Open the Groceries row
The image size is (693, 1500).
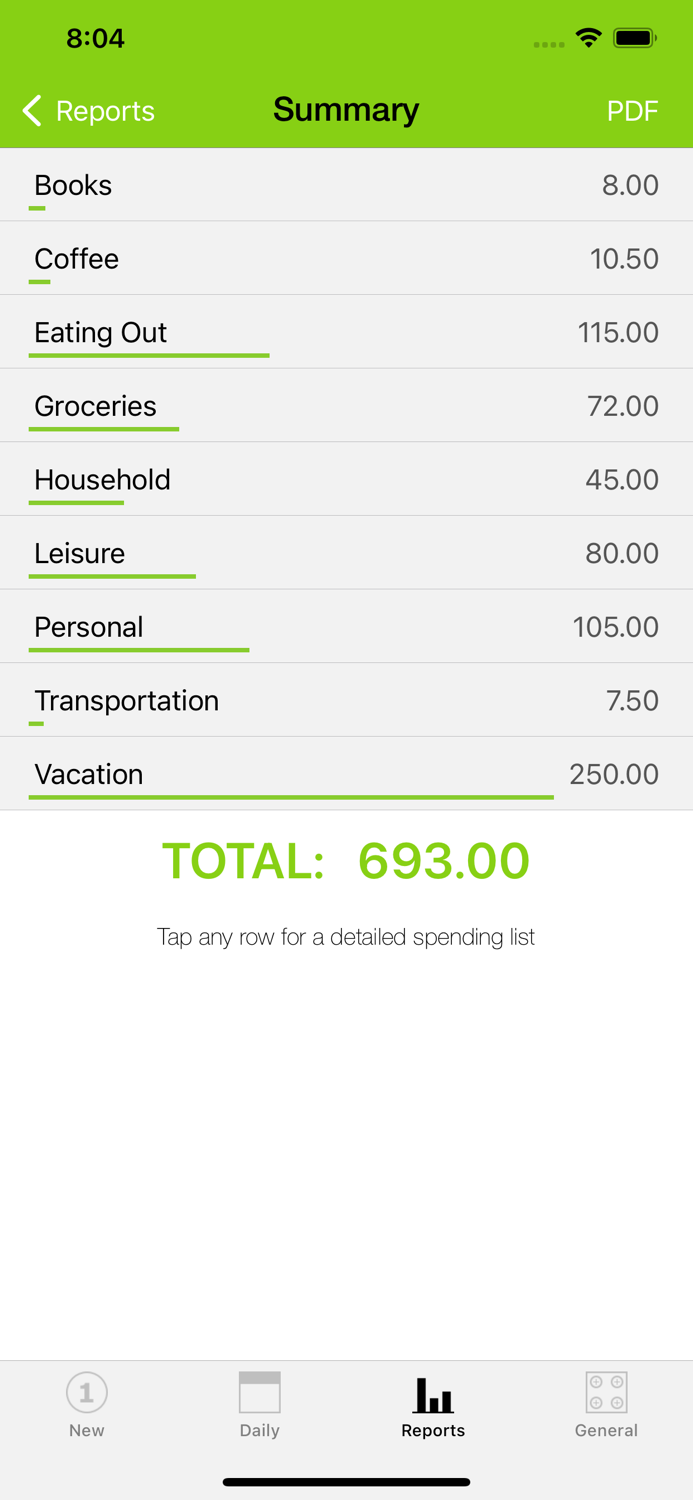click(346, 405)
